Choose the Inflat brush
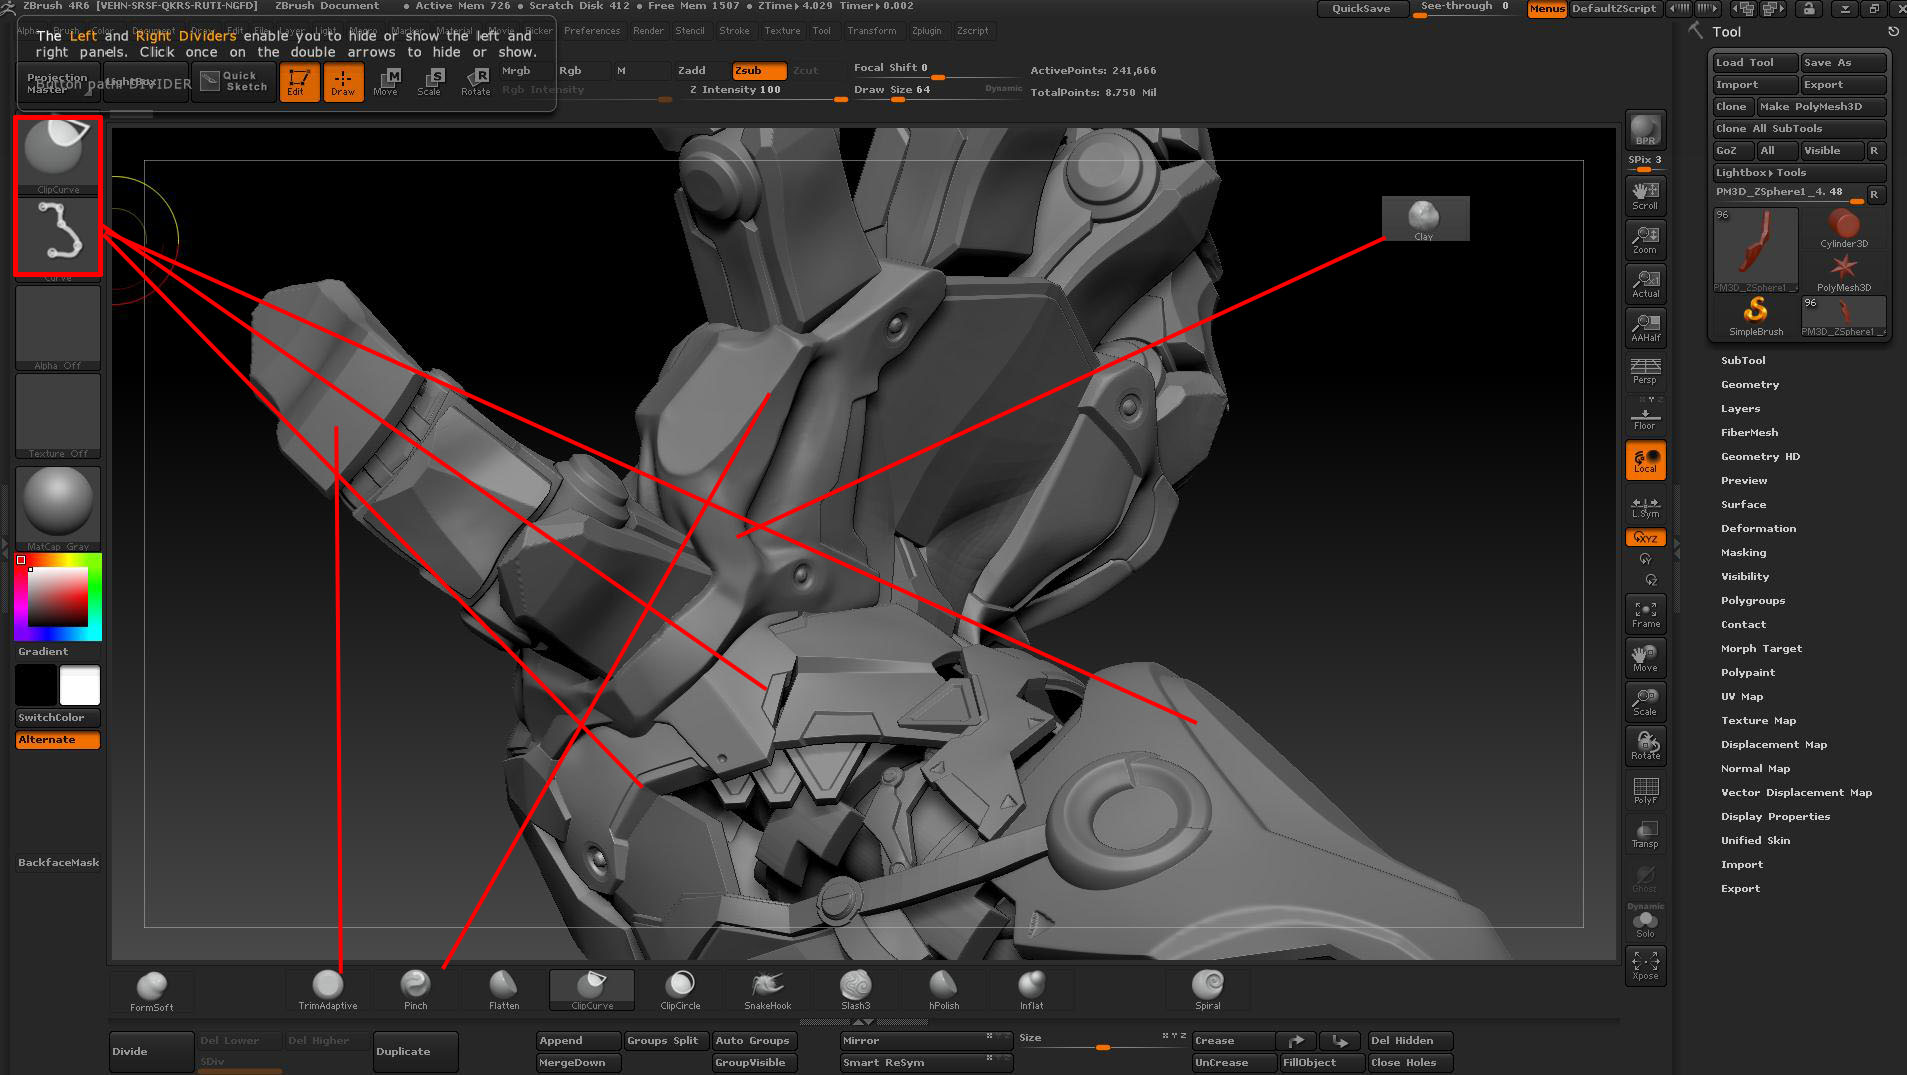Image resolution: width=1907 pixels, height=1075 pixels. (1032, 989)
